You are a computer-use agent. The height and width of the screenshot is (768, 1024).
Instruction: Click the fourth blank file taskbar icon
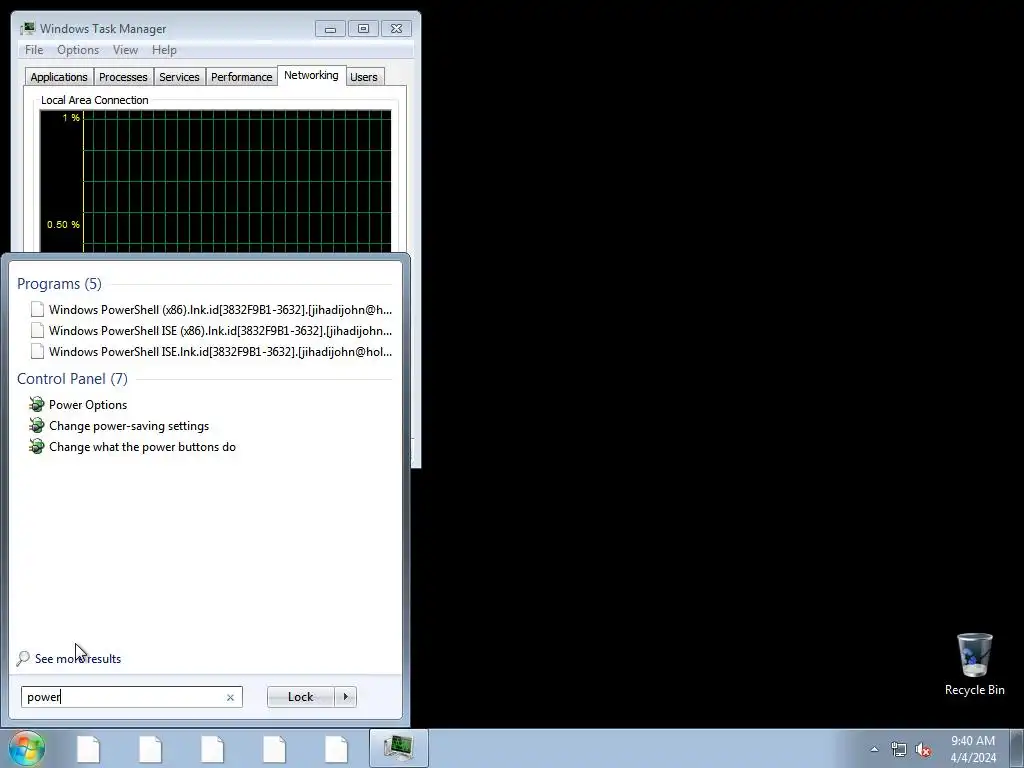274,749
